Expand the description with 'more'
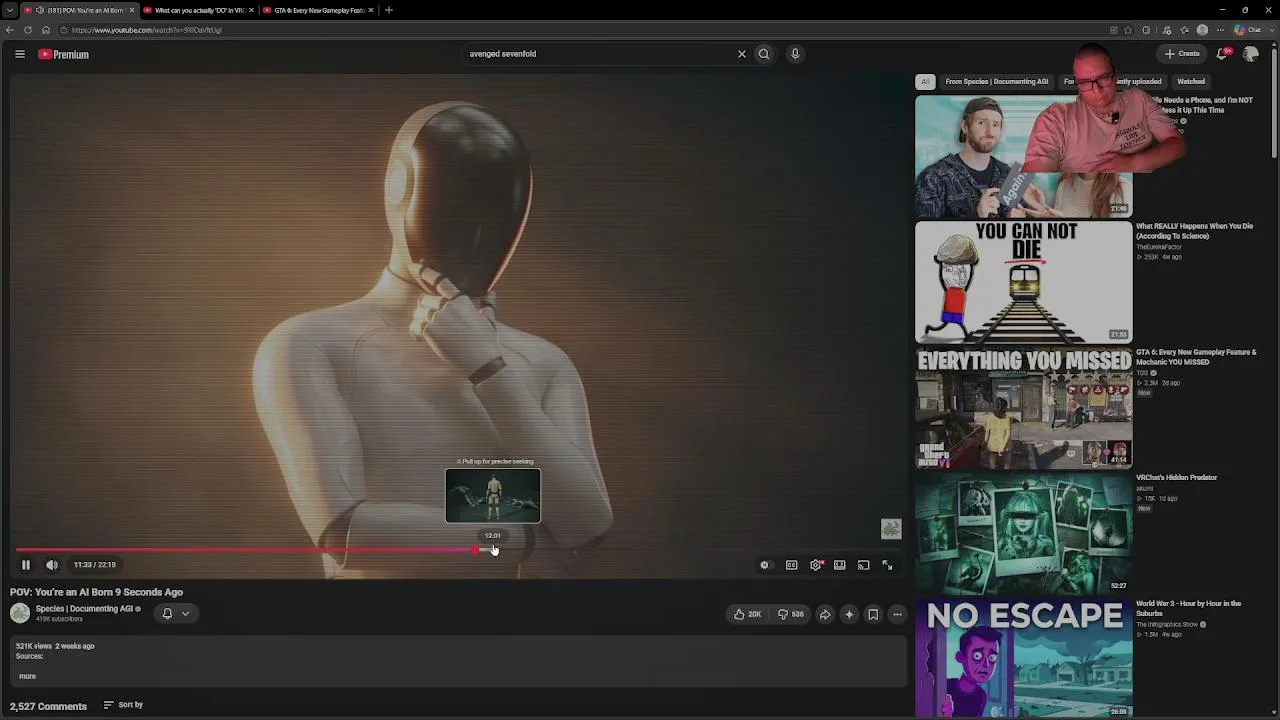The height and width of the screenshot is (720, 1280). 27,676
